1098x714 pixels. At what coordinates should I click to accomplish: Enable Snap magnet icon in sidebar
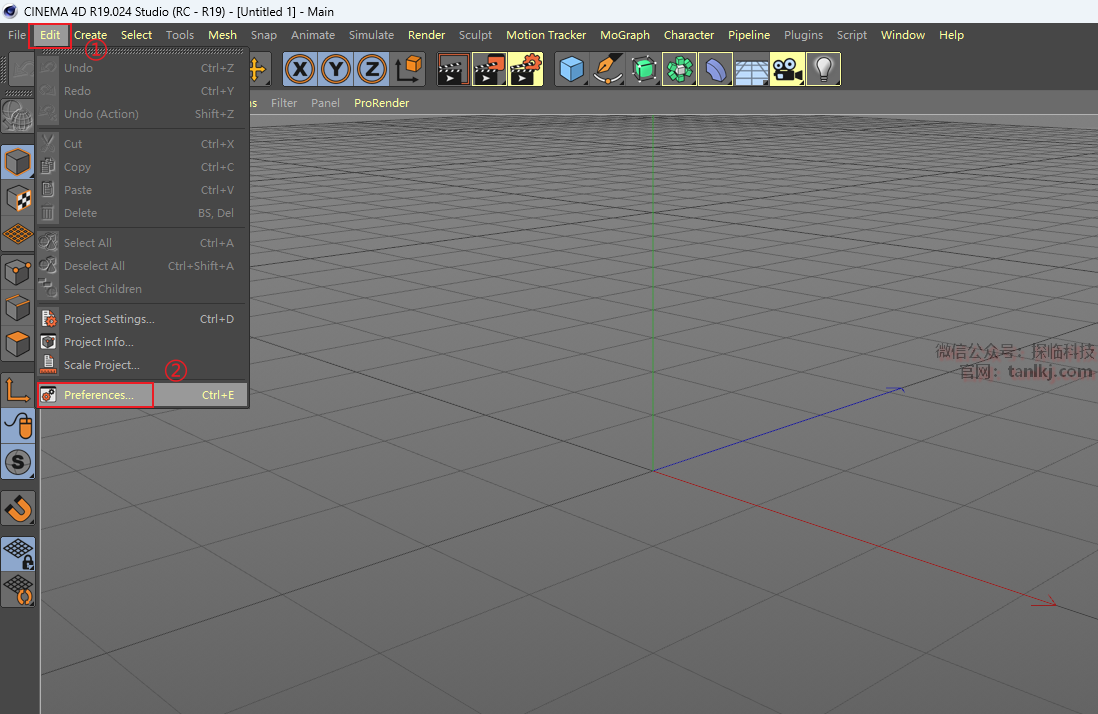[x=19, y=508]
